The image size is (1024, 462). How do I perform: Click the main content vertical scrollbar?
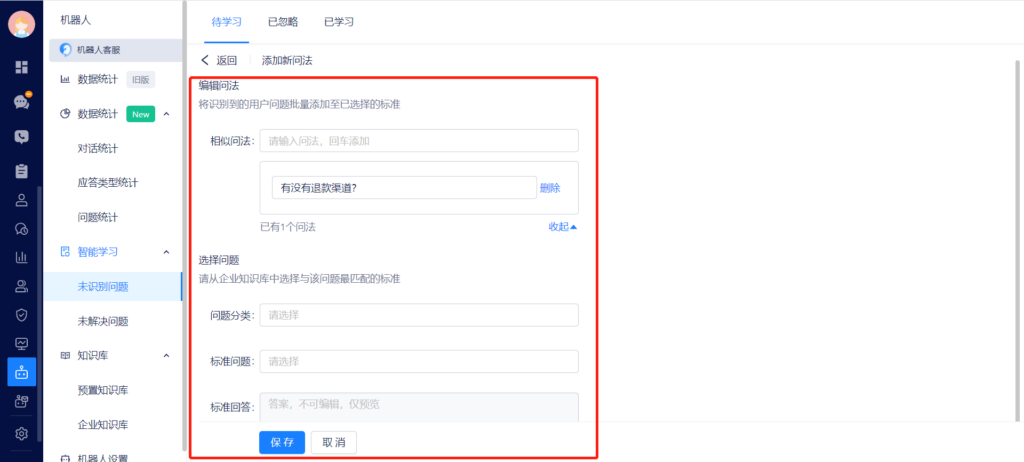pyautogui.click(x=1017, y=242)
